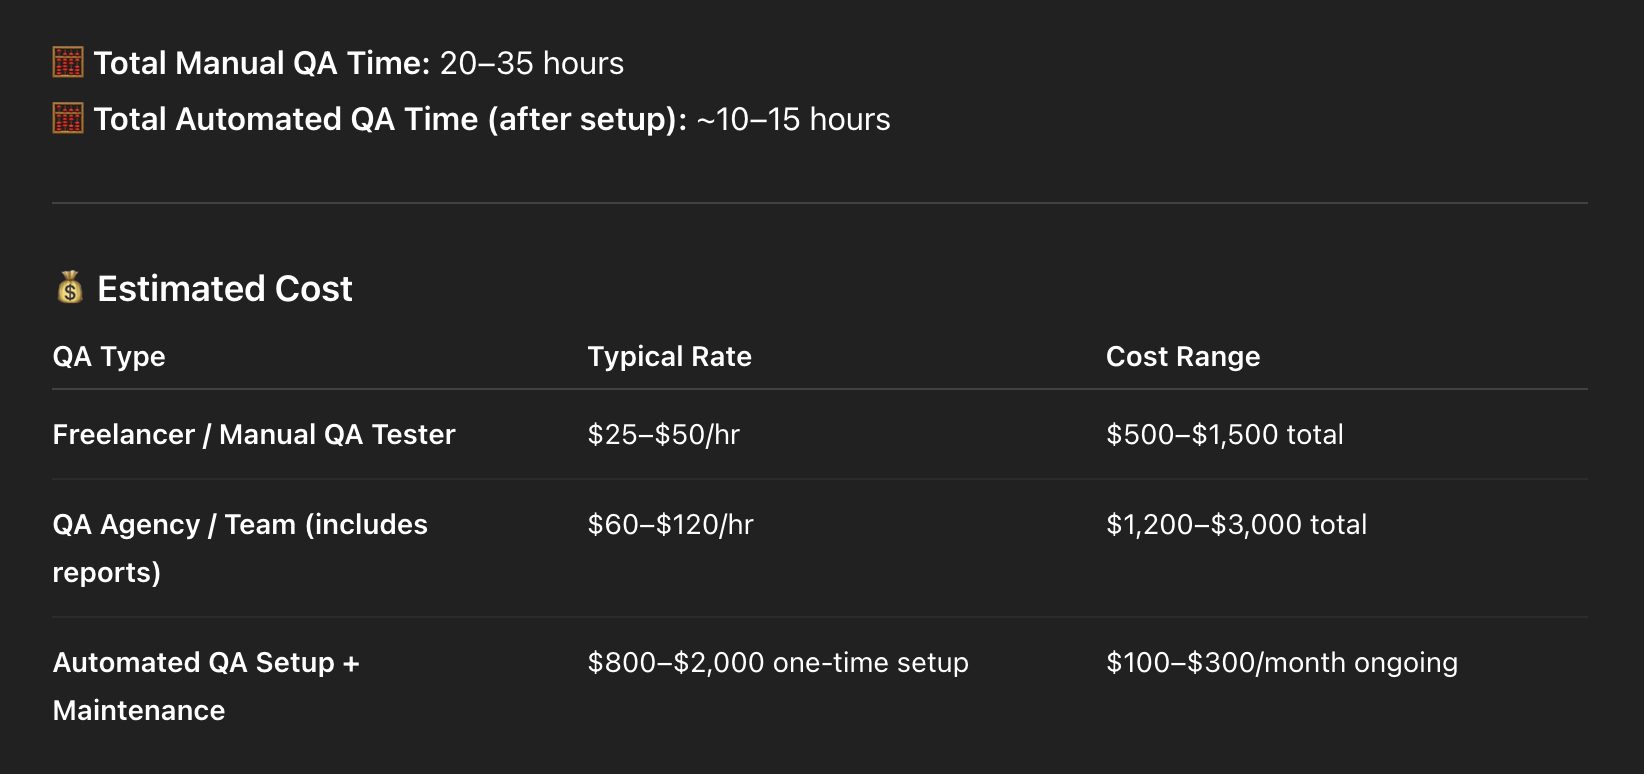This screenshot has height=774, width=1644.
Task: Click the $800–$2,000 one-time setup cell
Action: [x=778, y=663]
